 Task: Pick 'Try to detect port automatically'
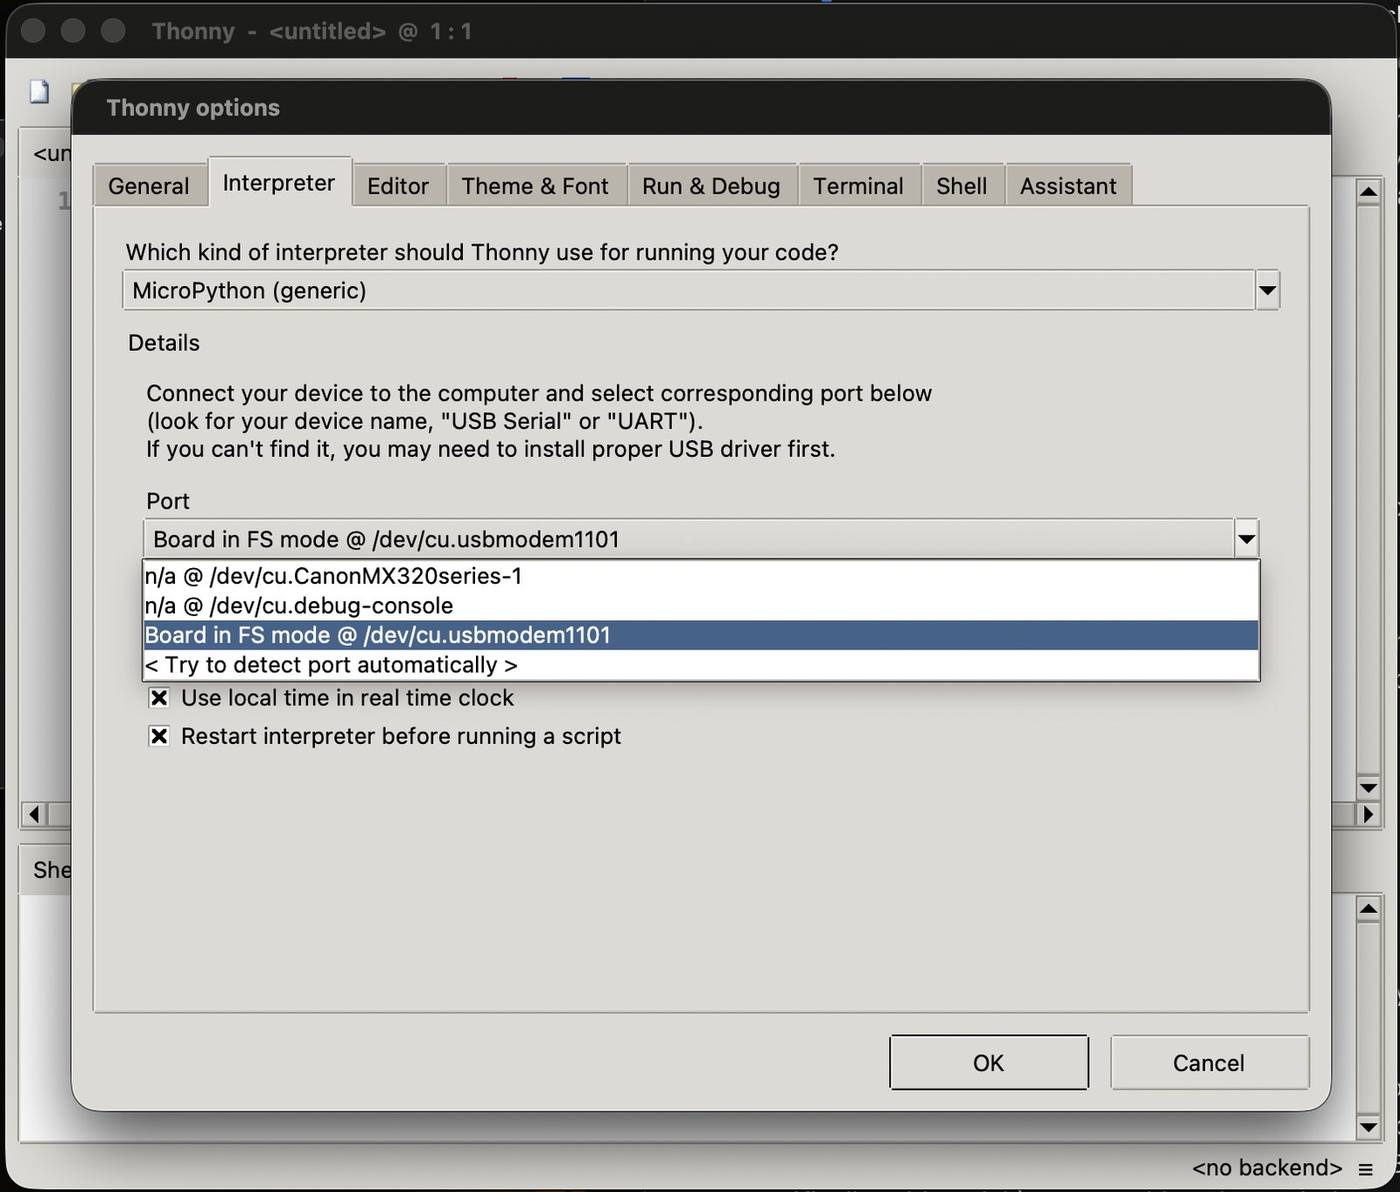[701, 665]
